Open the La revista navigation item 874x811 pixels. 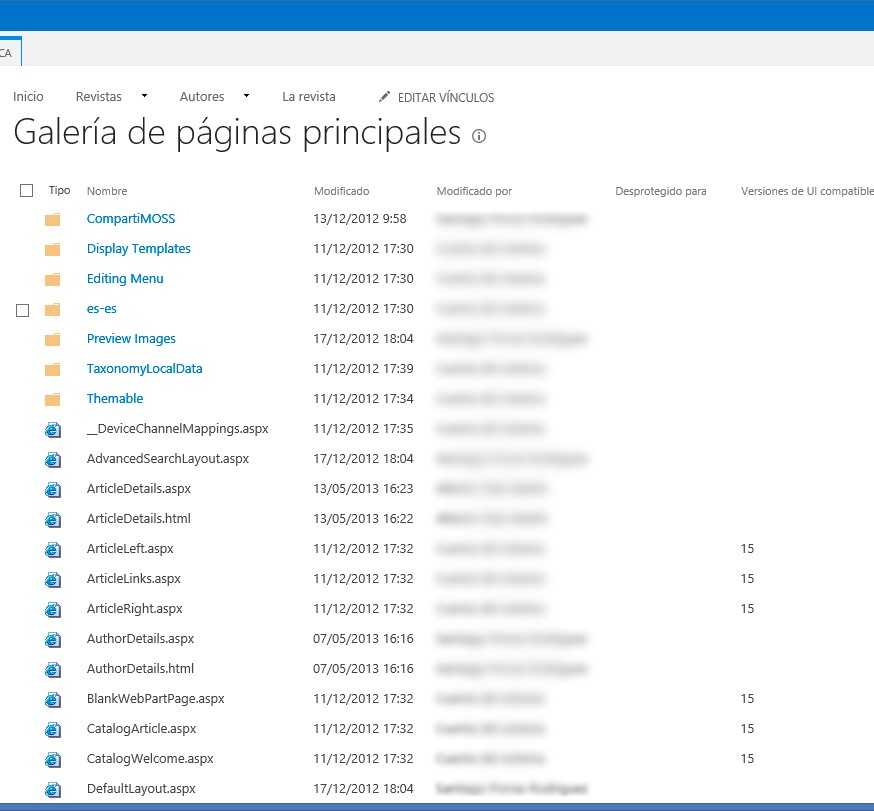click(309, 97)
